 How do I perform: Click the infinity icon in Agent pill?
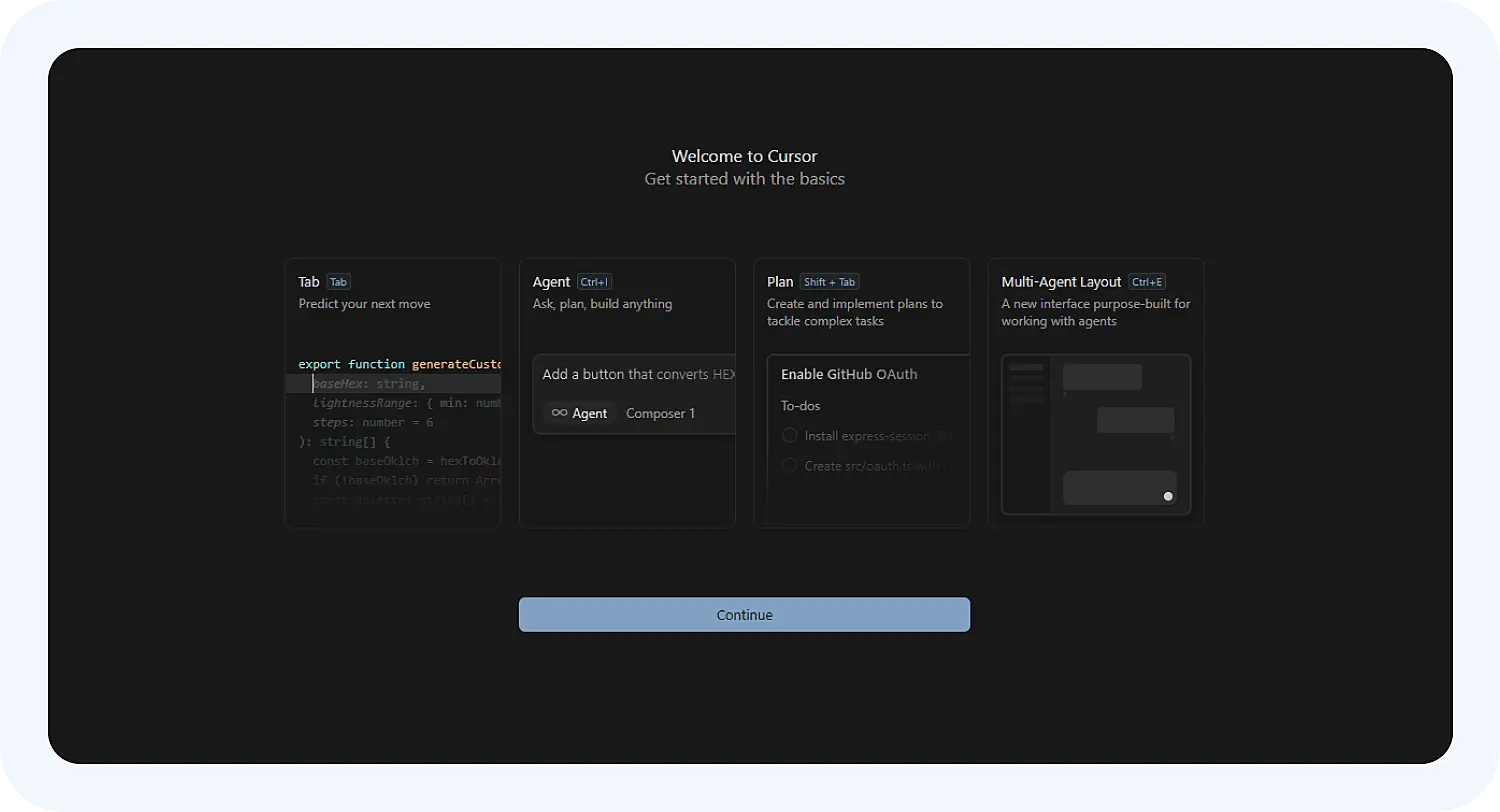click(x=559, y=413)
